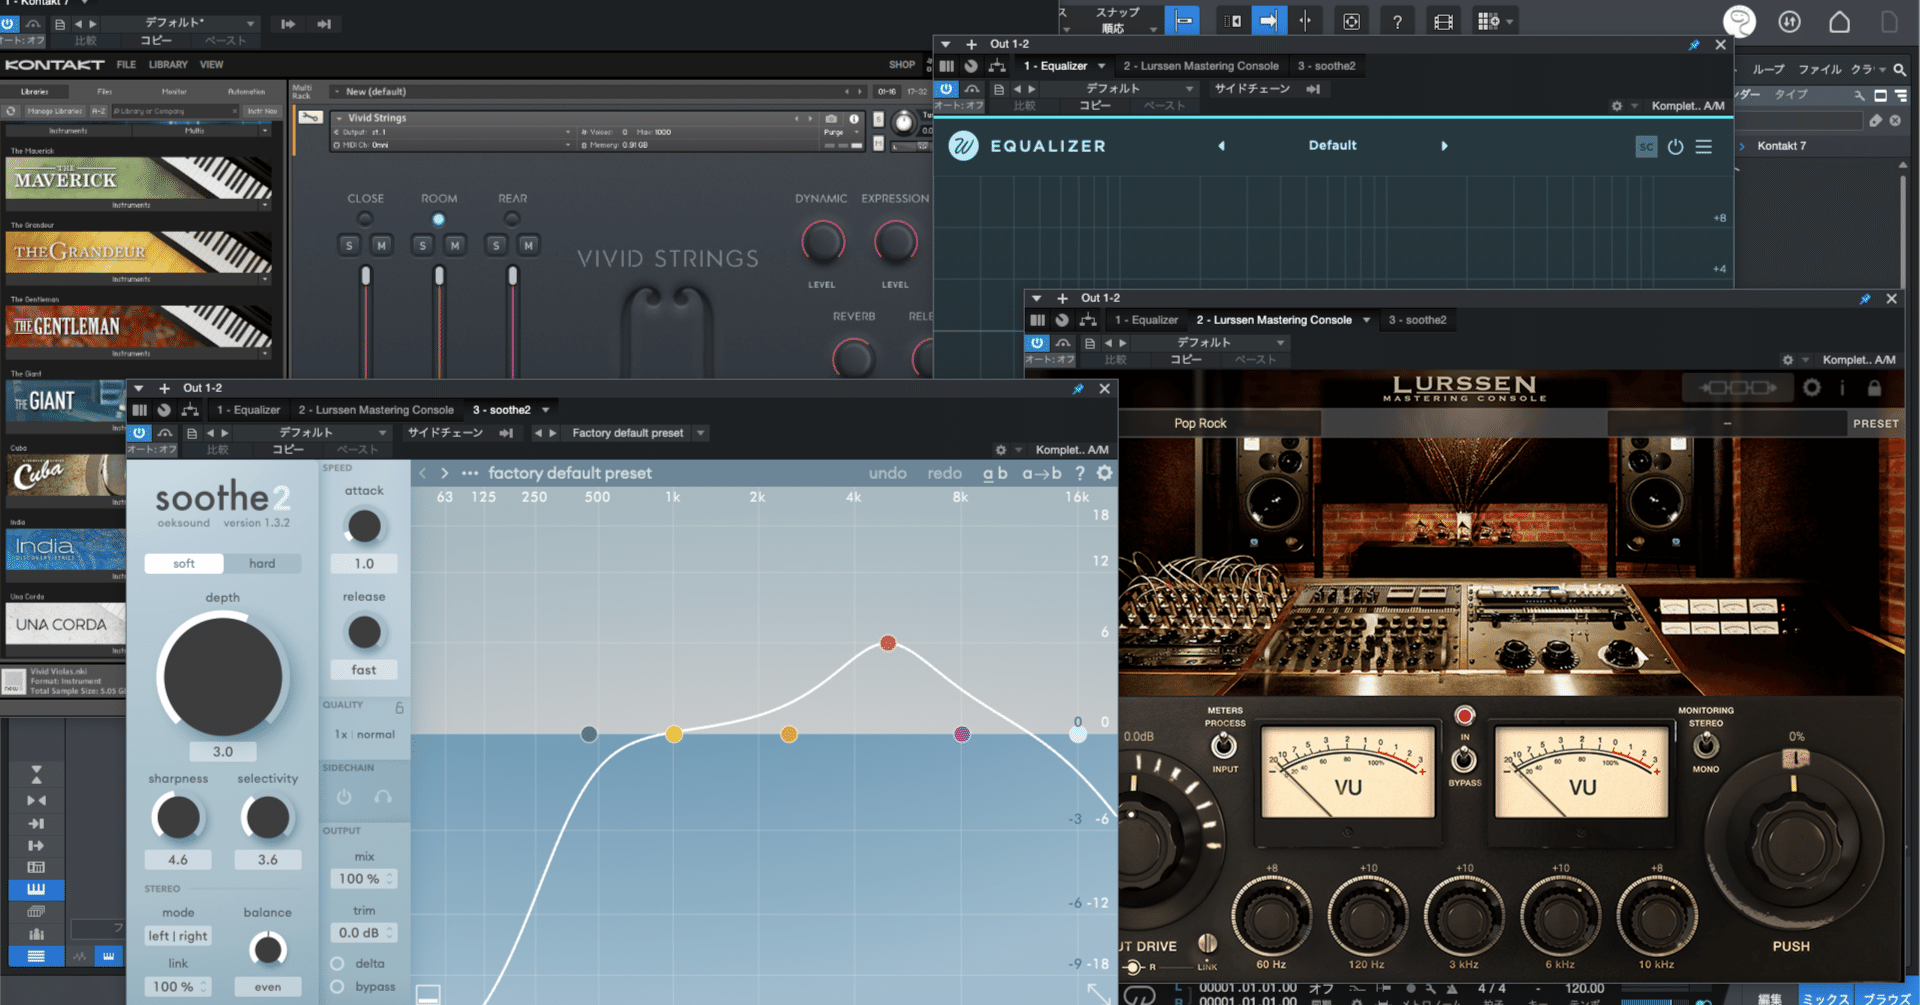Click Lurssen settings gear icon
The image size is (1920, 1005).
click(1811, 387)
